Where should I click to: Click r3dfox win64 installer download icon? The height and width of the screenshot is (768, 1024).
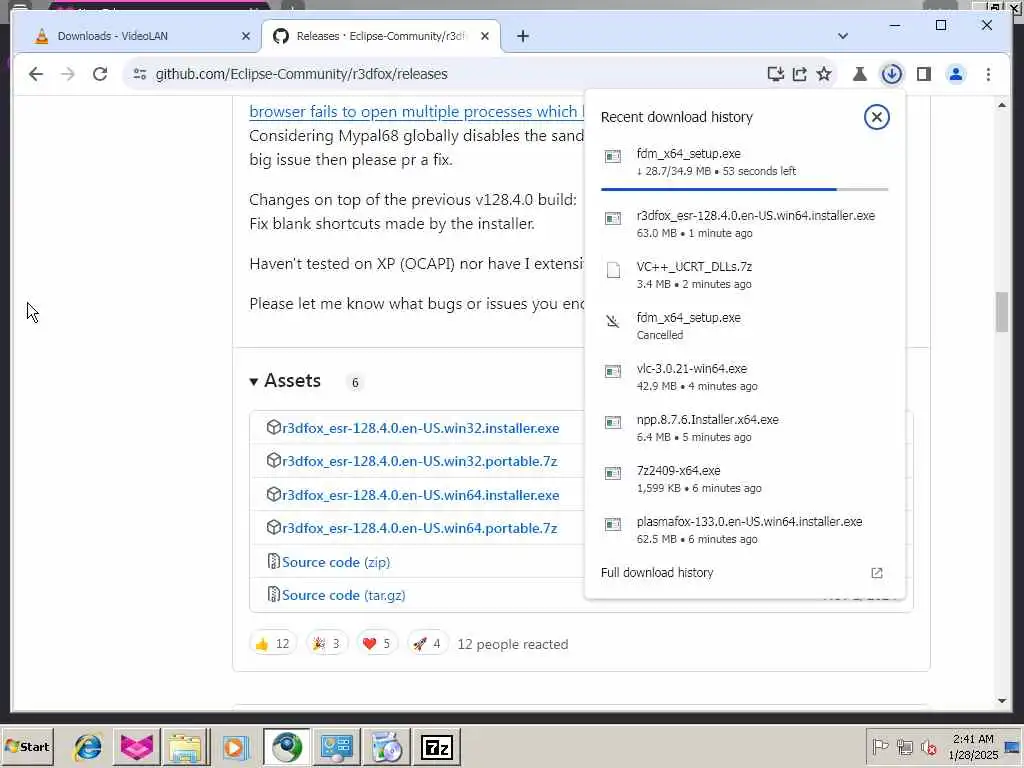pyautogui.click(x=613, y=218)
